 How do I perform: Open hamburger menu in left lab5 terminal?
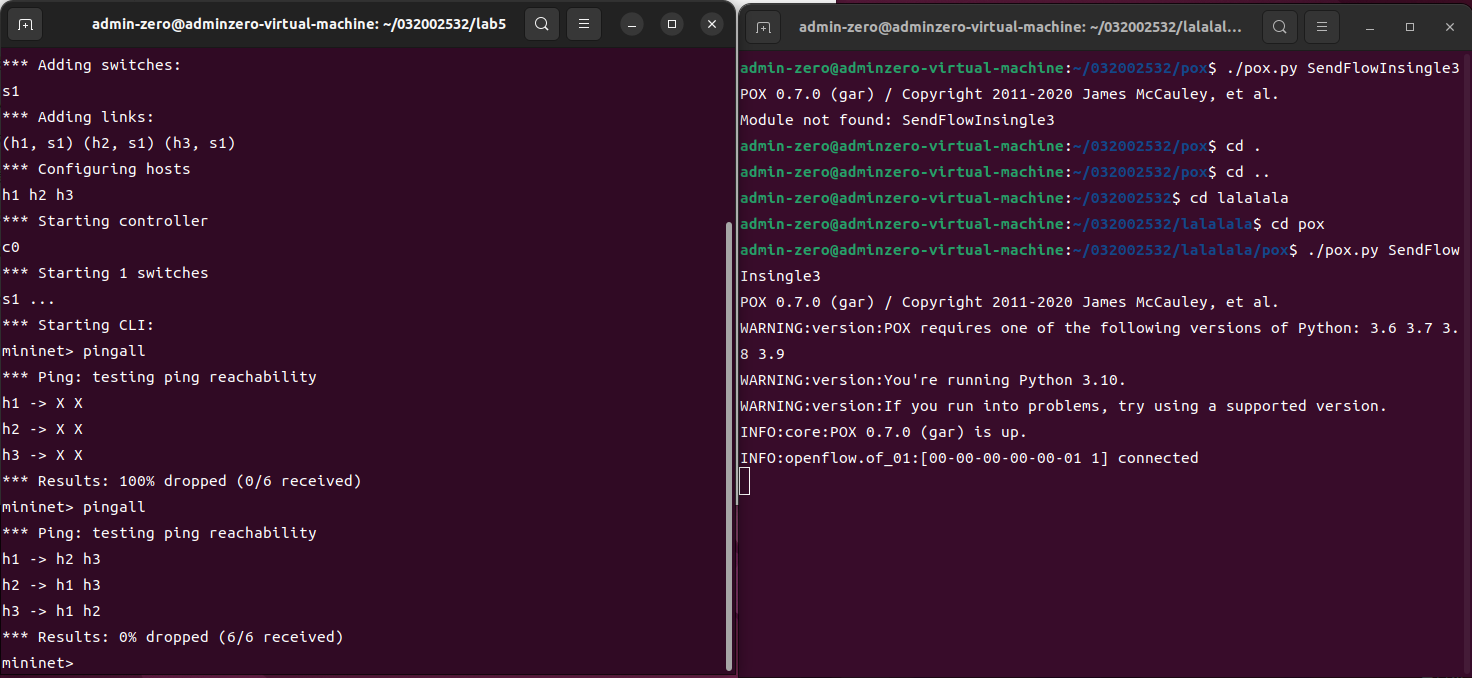(584, 24)
